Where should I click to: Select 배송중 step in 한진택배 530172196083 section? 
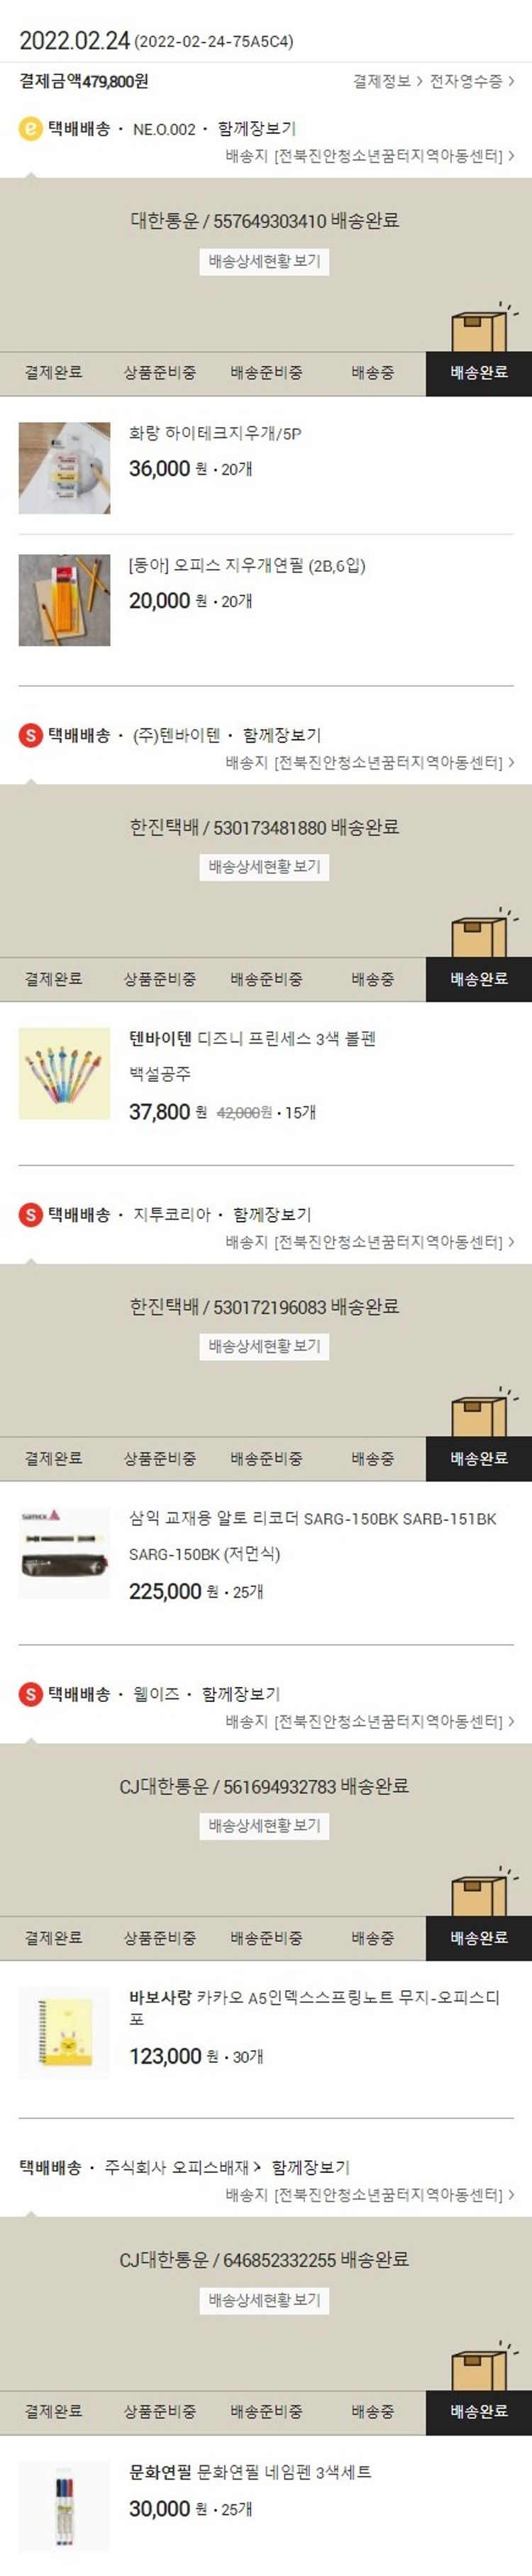coord(372,1459)
